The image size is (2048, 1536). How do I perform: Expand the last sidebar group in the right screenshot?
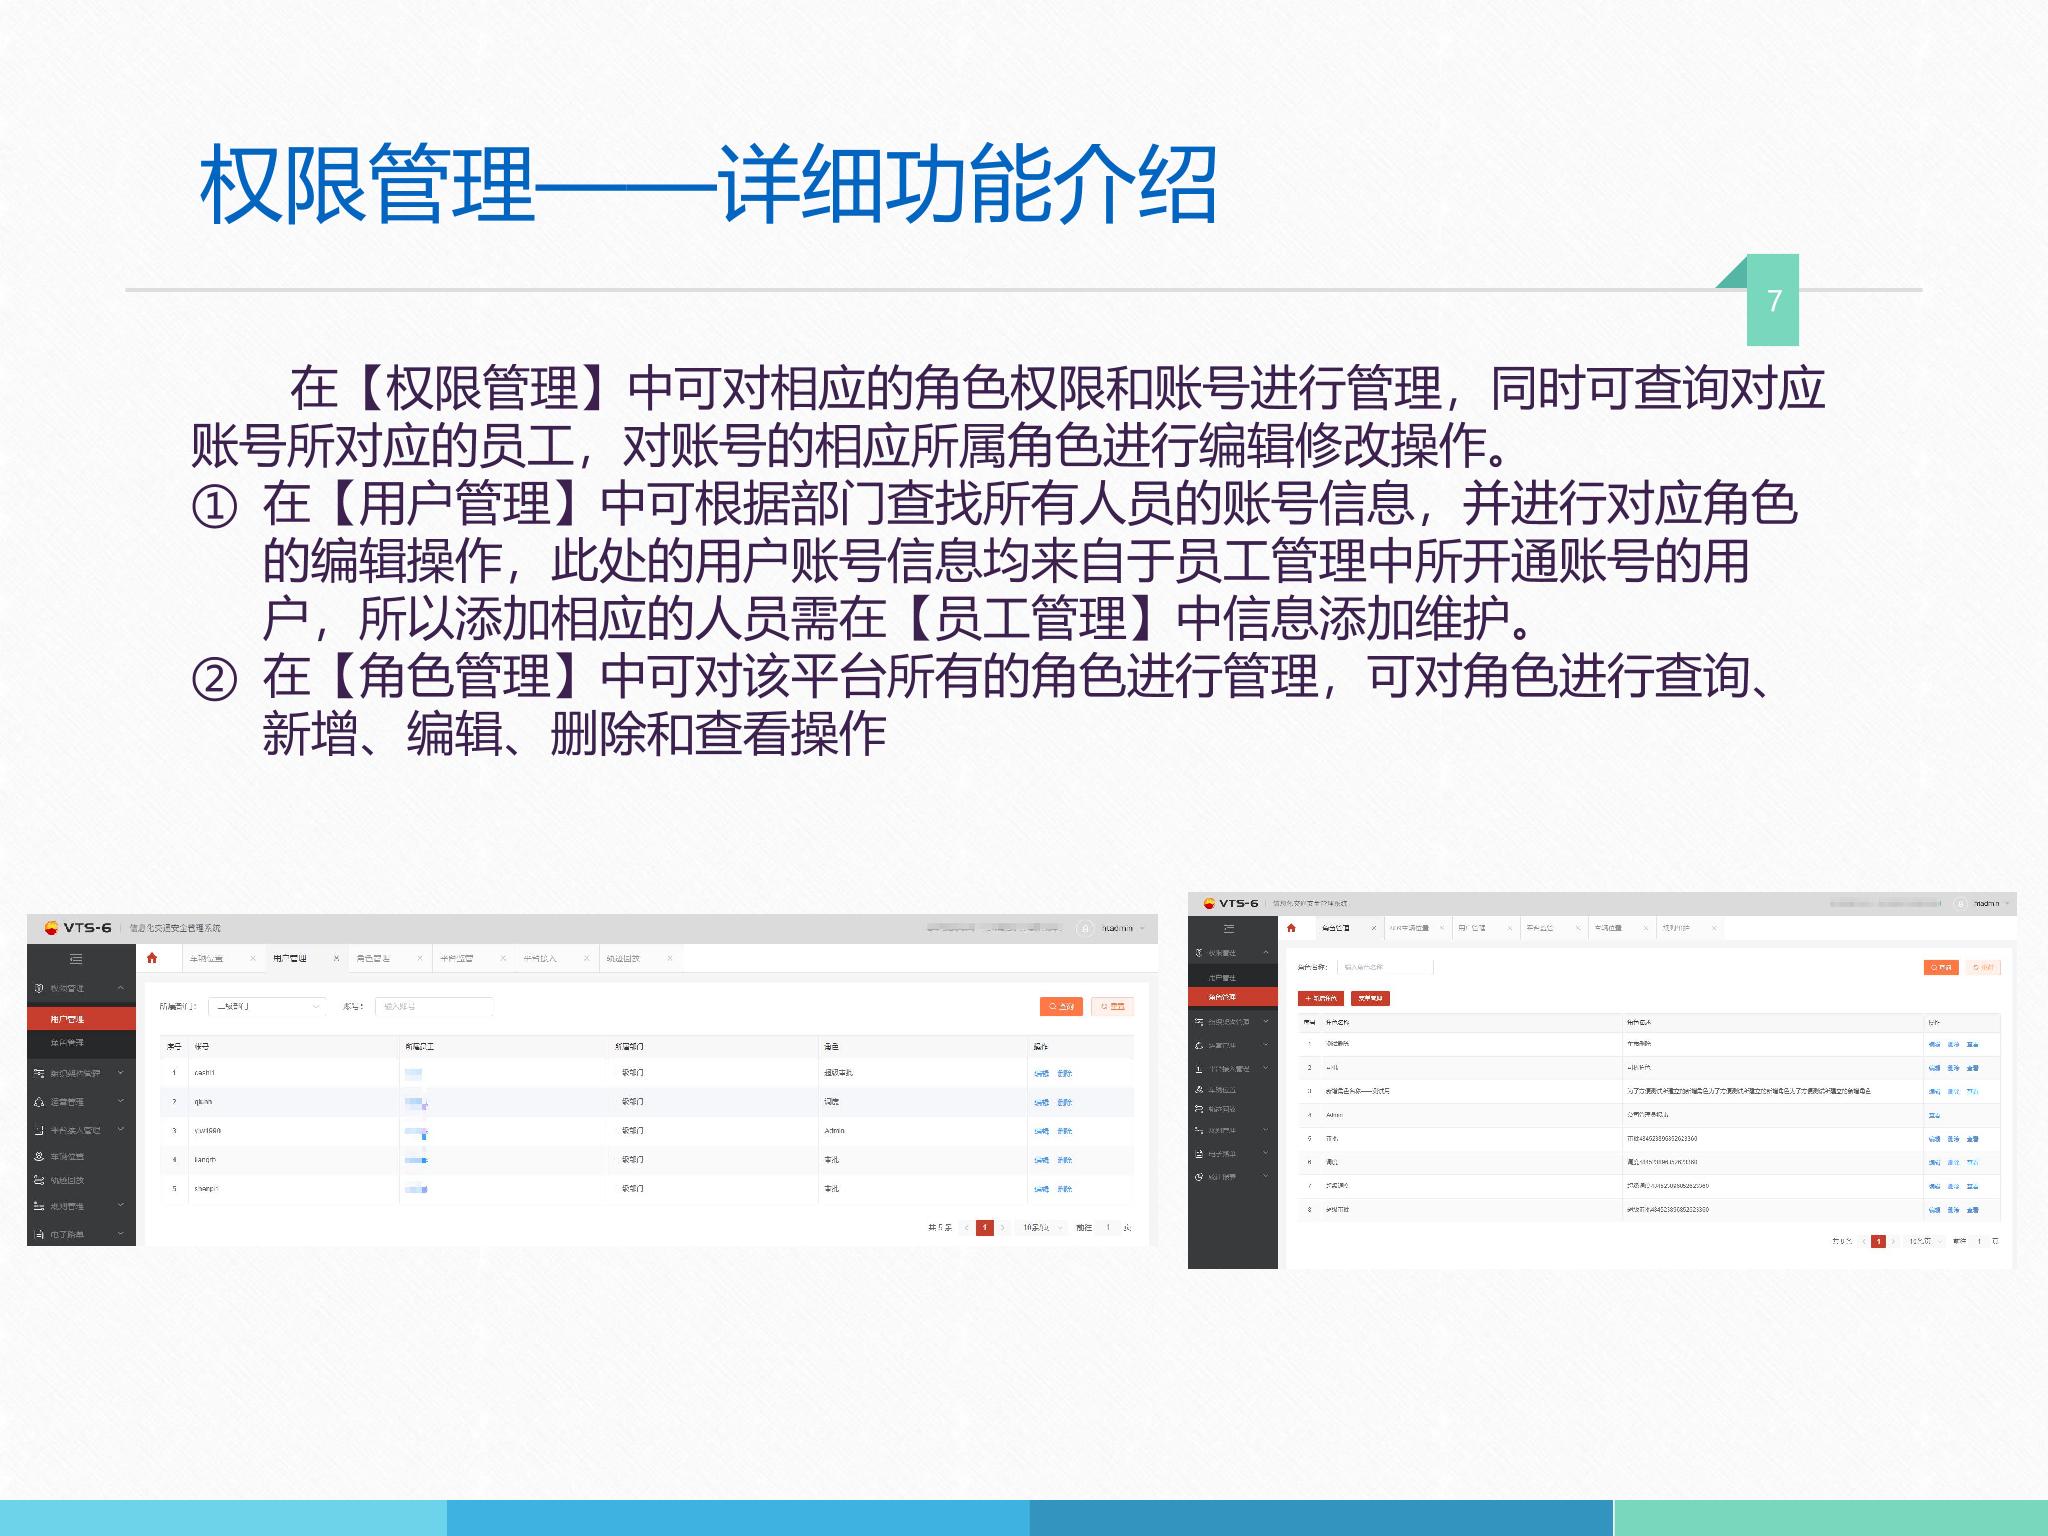coord(1233,1177)
